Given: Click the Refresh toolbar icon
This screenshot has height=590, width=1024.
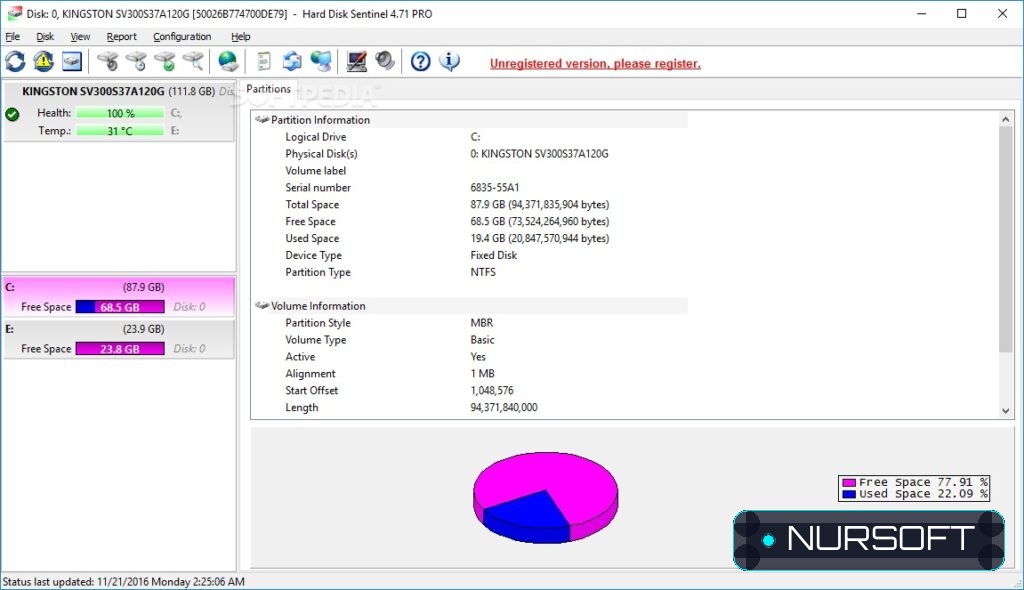Looking at the screenshot, I should [x=16, y=62].
